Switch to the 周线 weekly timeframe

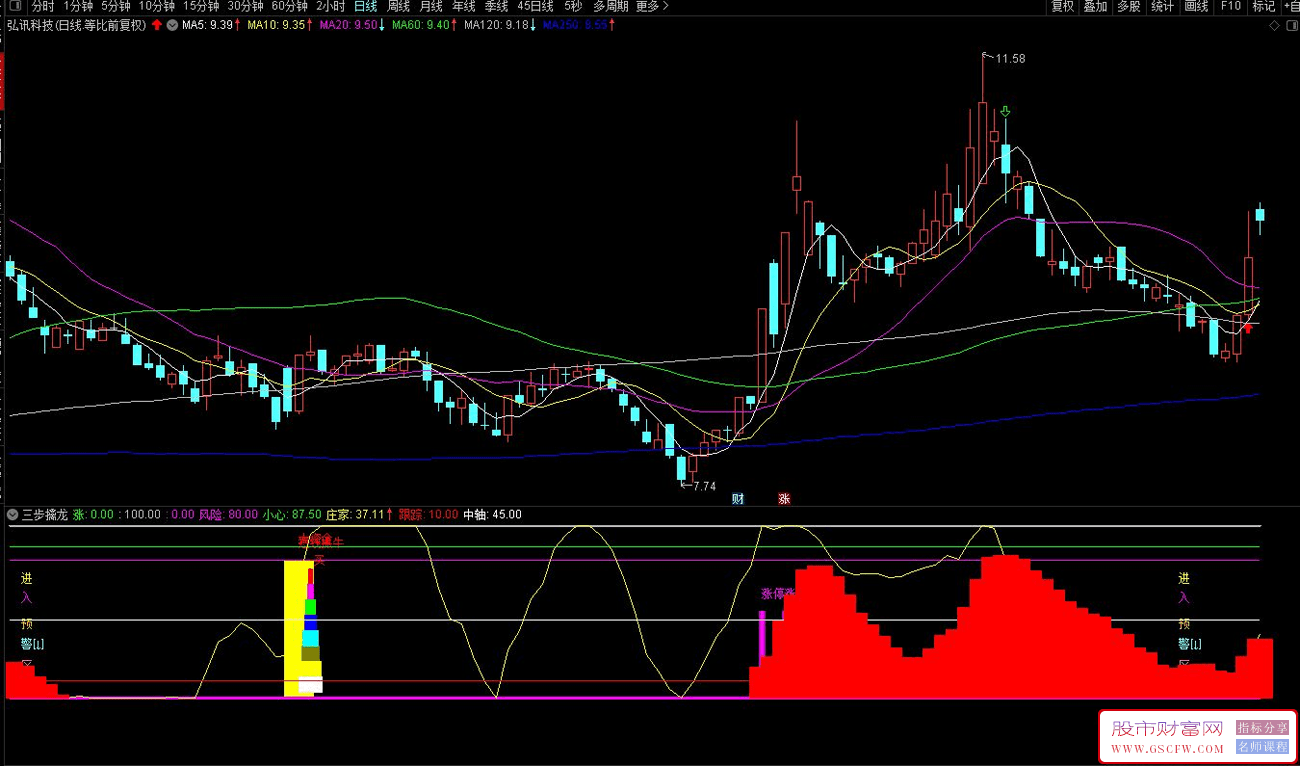(x=398, y=6)
